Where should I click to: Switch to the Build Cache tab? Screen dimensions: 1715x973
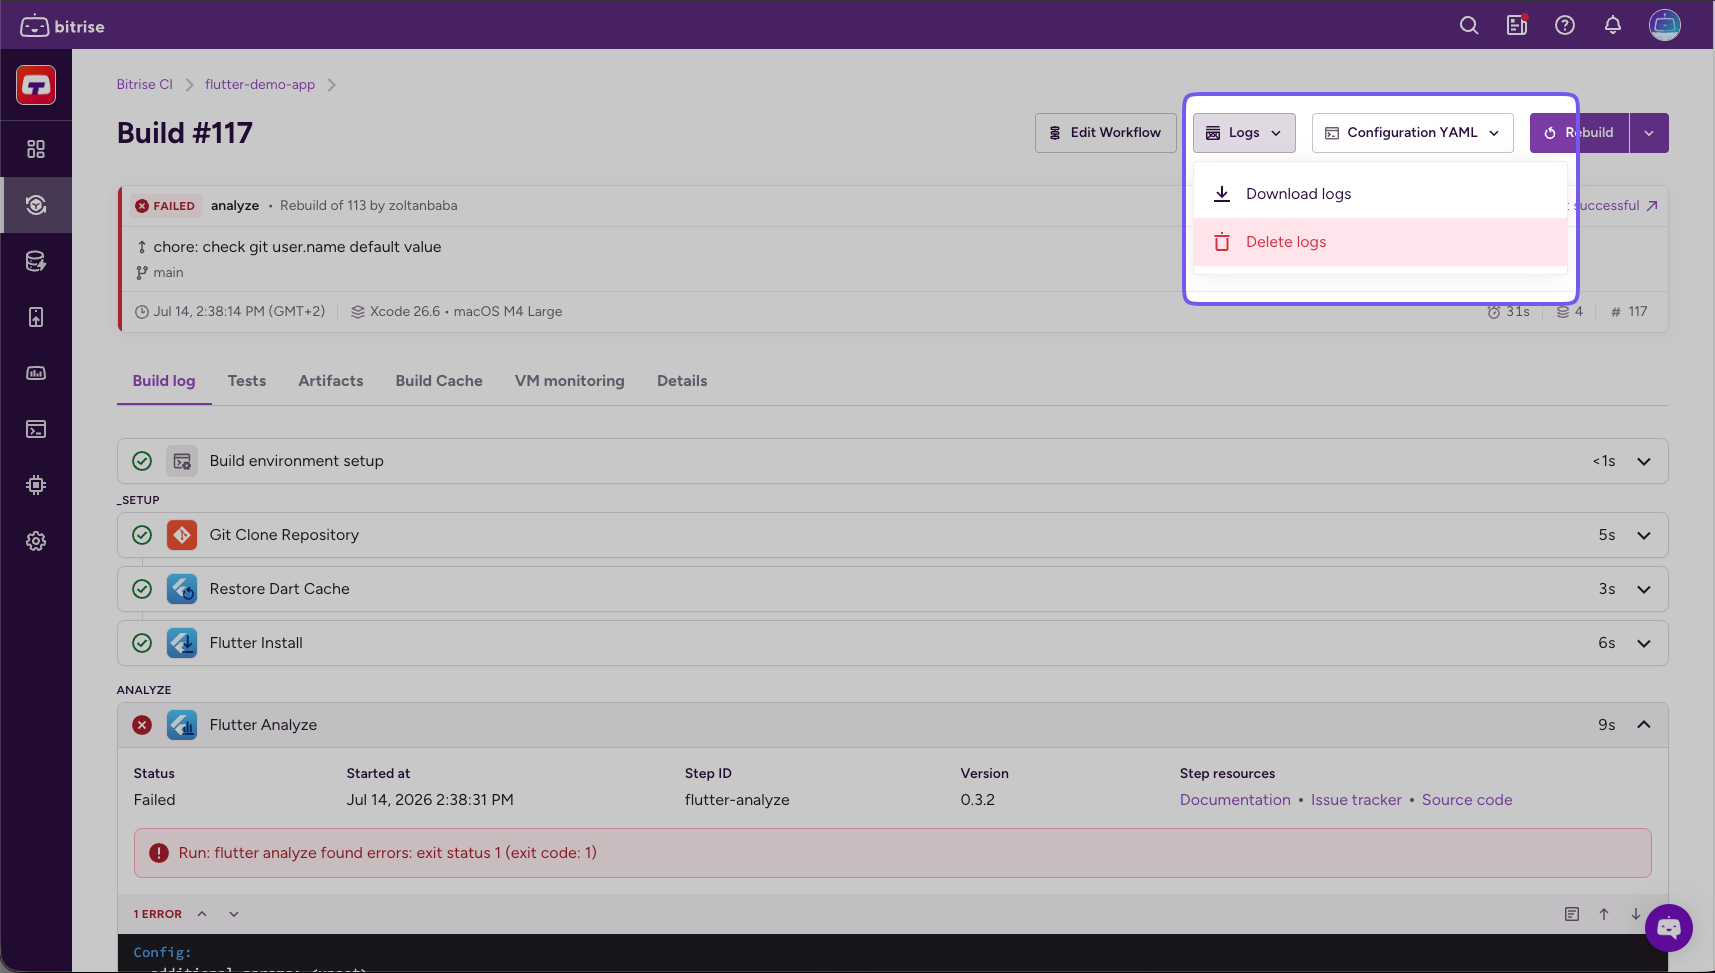click(x=439, y=381)
